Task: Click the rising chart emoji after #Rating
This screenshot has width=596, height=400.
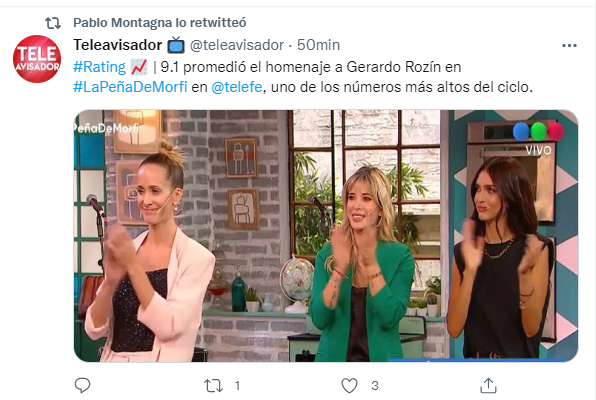Action: click(139, 67)
